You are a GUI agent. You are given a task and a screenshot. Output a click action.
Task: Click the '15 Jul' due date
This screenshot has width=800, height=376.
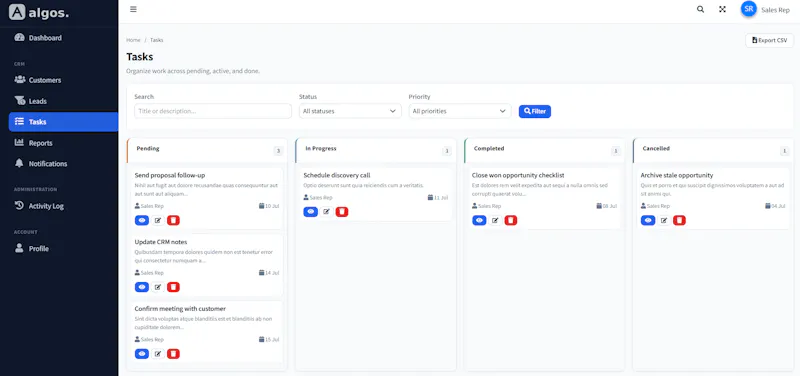[269, 339]
